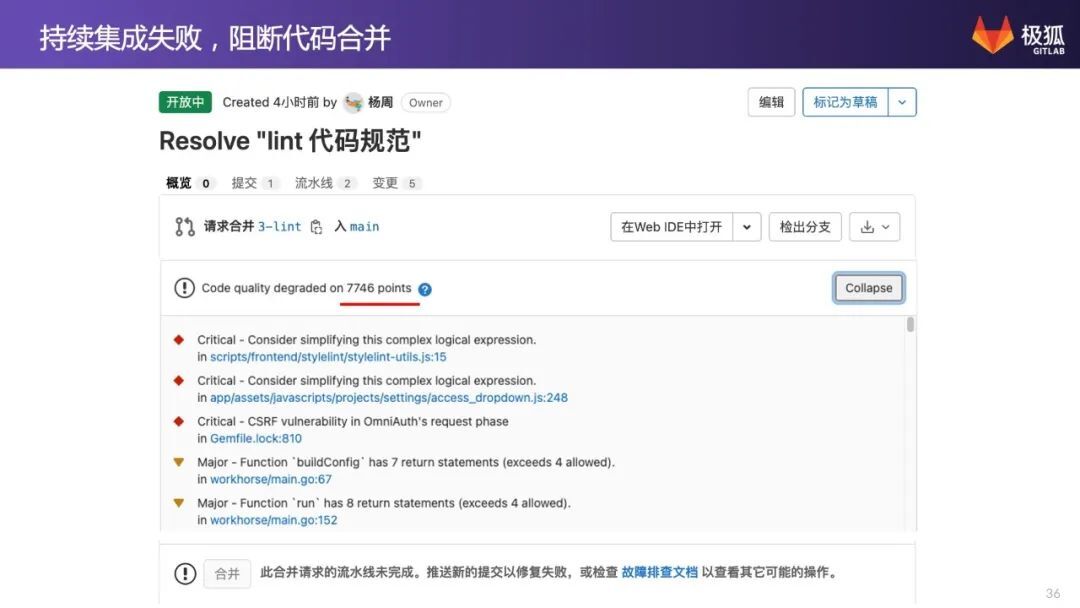Click the red Critical diamond for stylelint-utils.js
Screen dimensions: 1080x608
click(x=179, y=339)
